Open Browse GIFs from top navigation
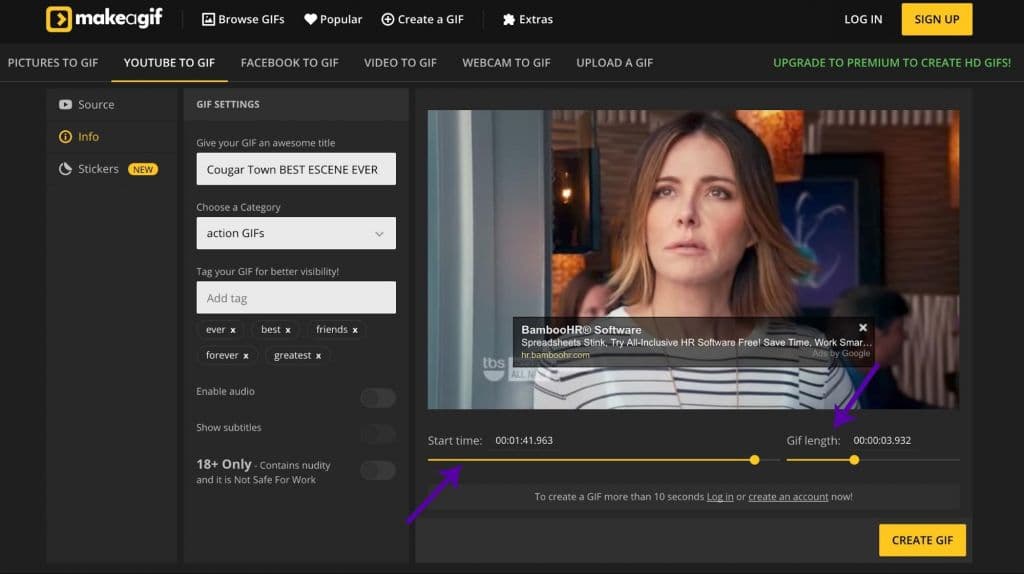Screen dimensions: 1024x574 point(243,20)
